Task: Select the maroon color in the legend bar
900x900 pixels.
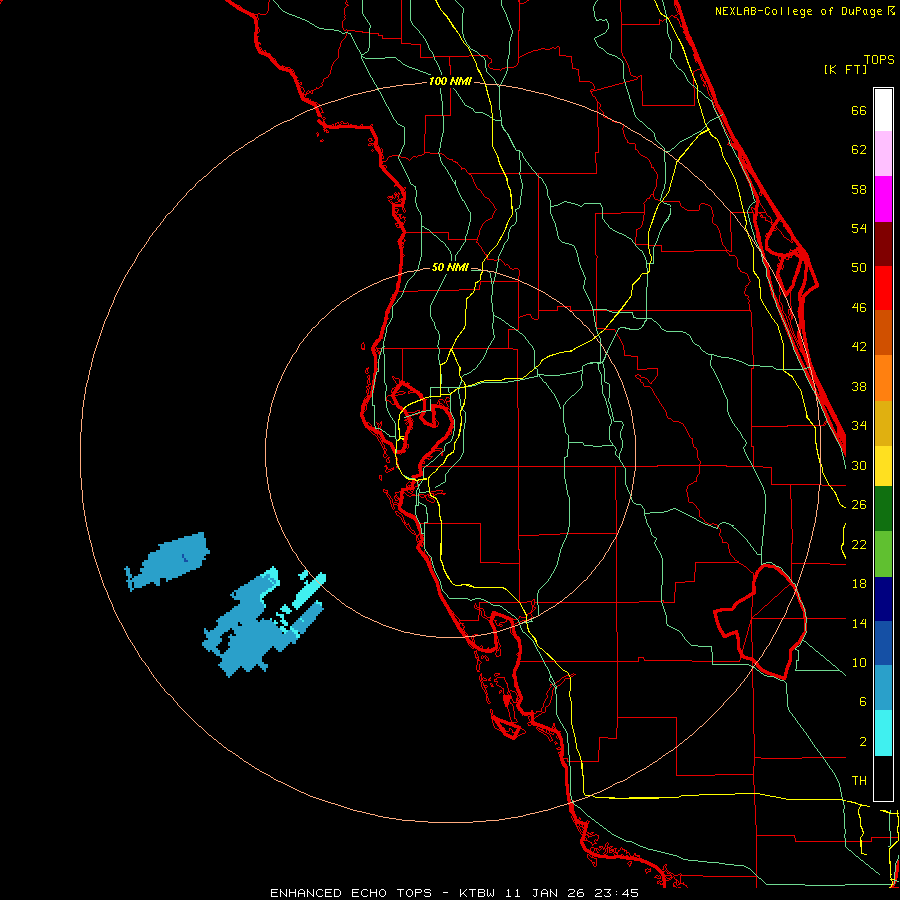Action: point(883,244)
